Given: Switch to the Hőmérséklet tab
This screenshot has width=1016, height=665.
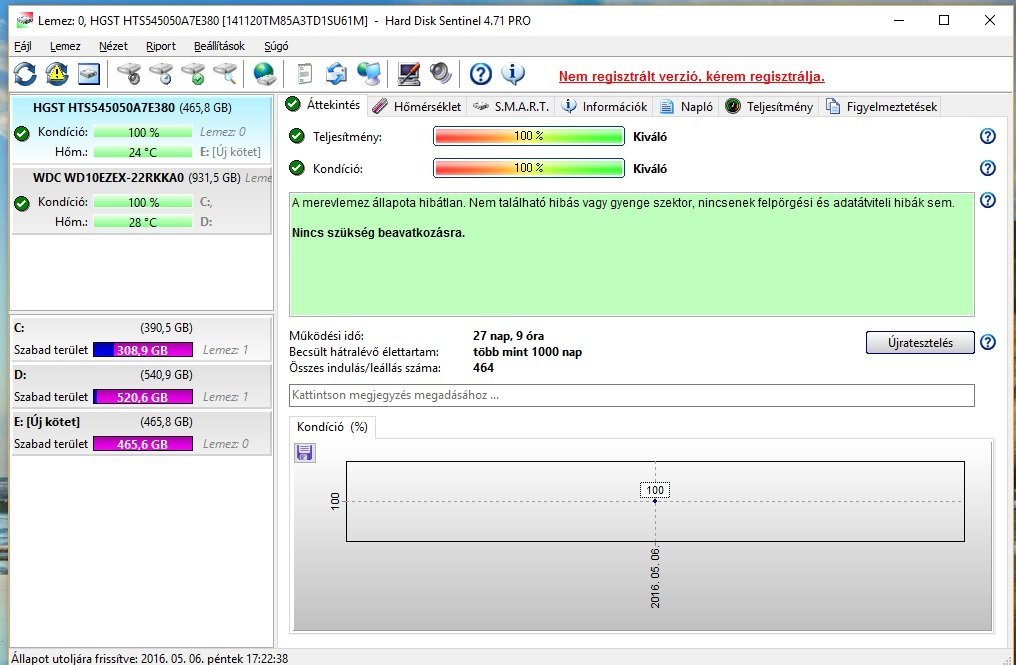Looking at the screenshot, I should click(417, 106).
